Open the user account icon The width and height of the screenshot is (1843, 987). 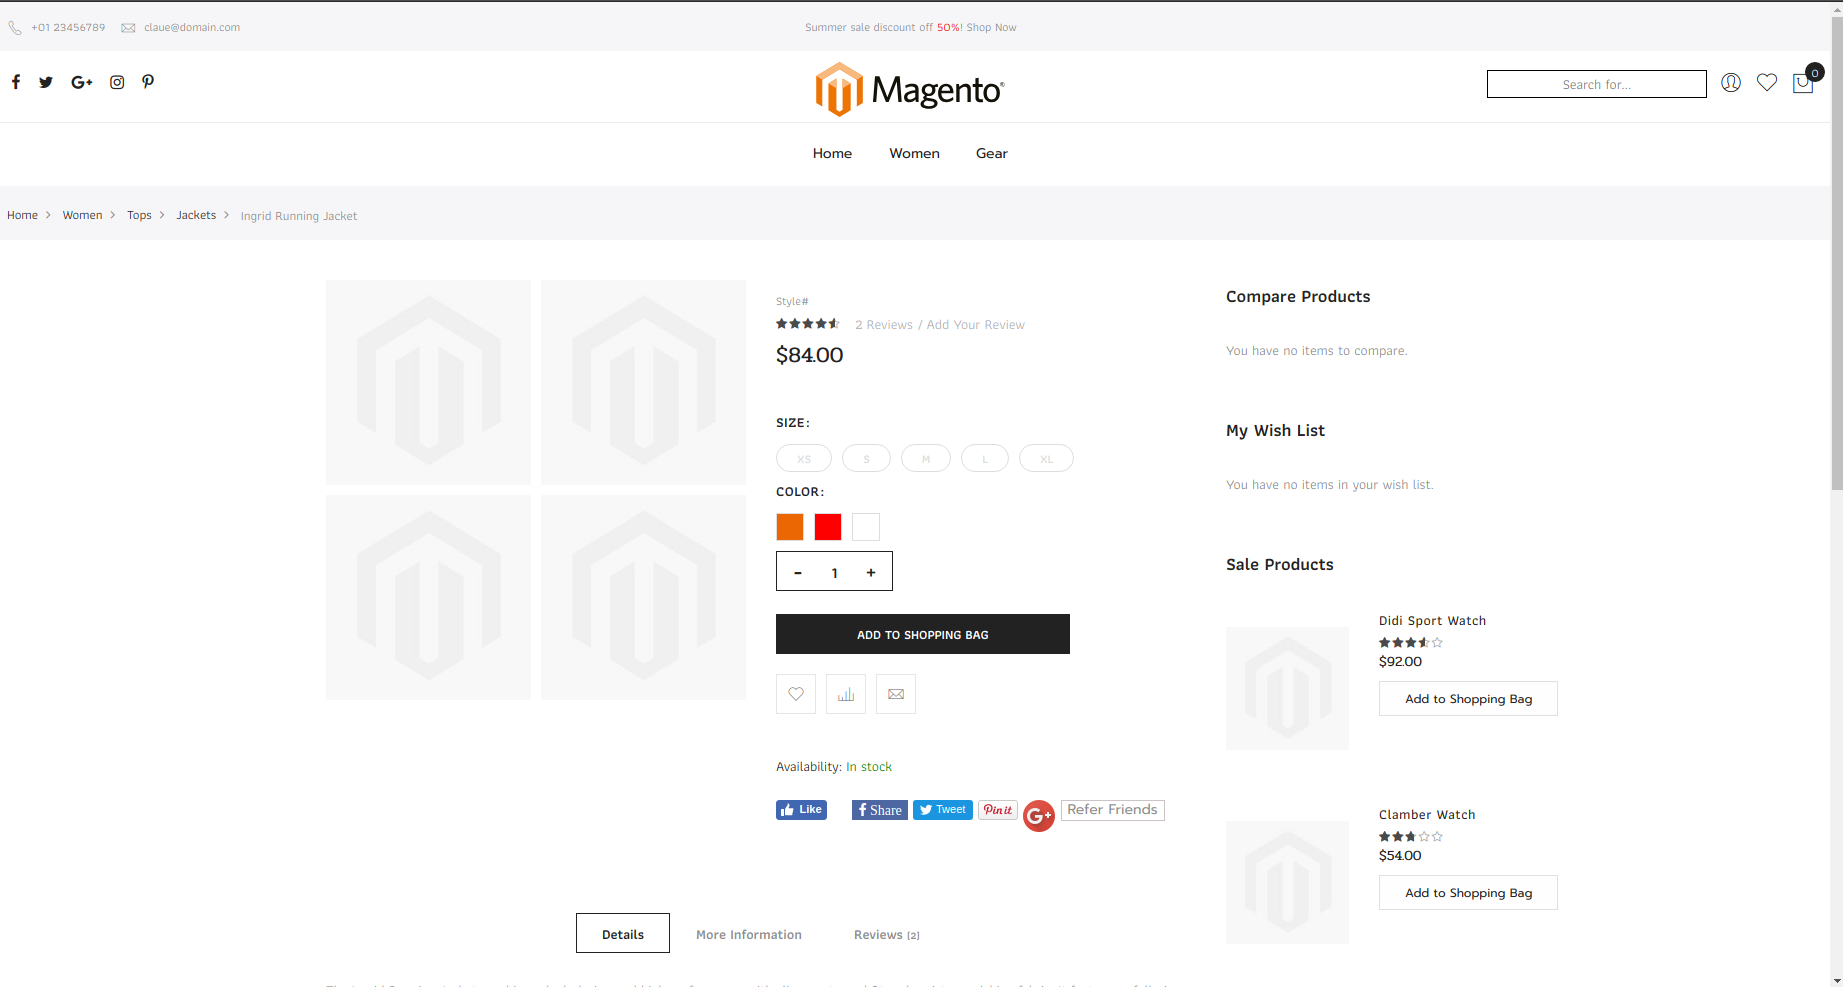tap(1731, 83)
